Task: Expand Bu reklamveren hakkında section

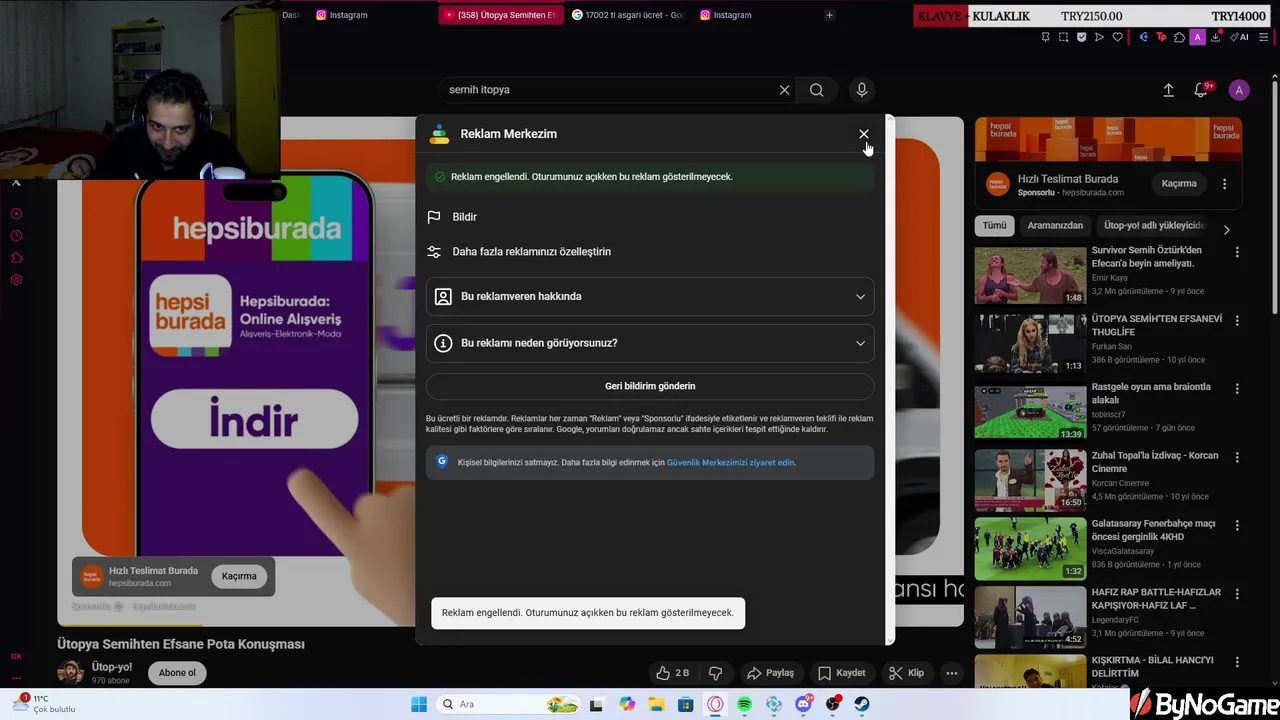Action: tap(650, 296)
